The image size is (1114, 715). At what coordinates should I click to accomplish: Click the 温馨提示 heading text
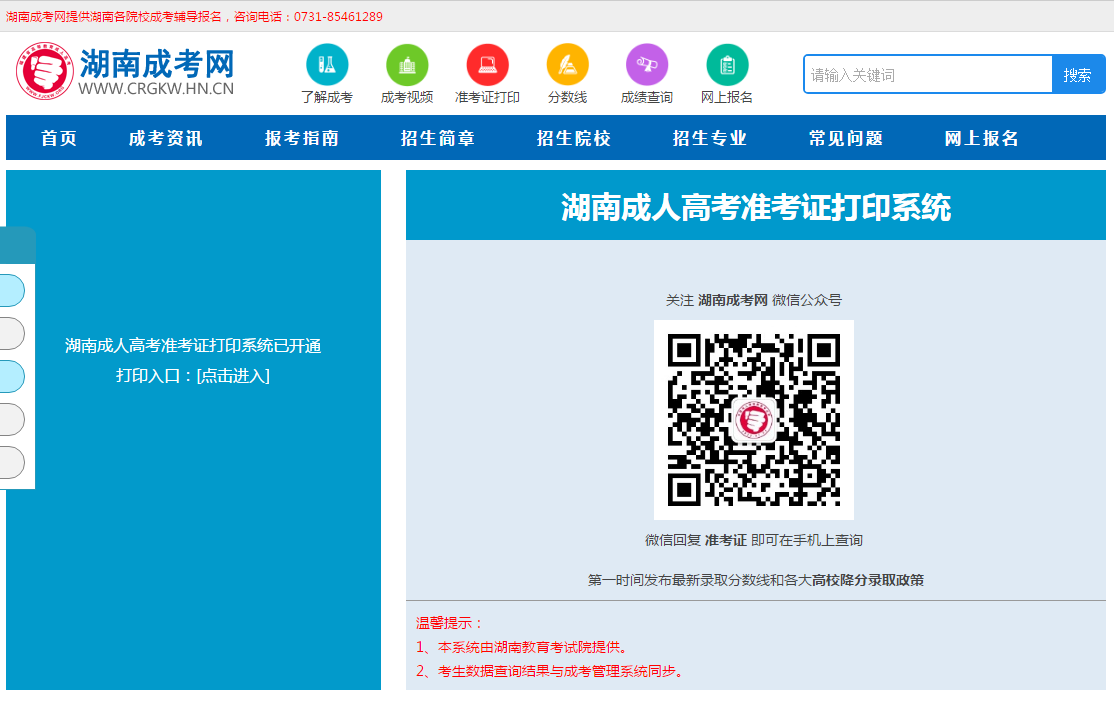pyautogui.click(x=449, y=623)
